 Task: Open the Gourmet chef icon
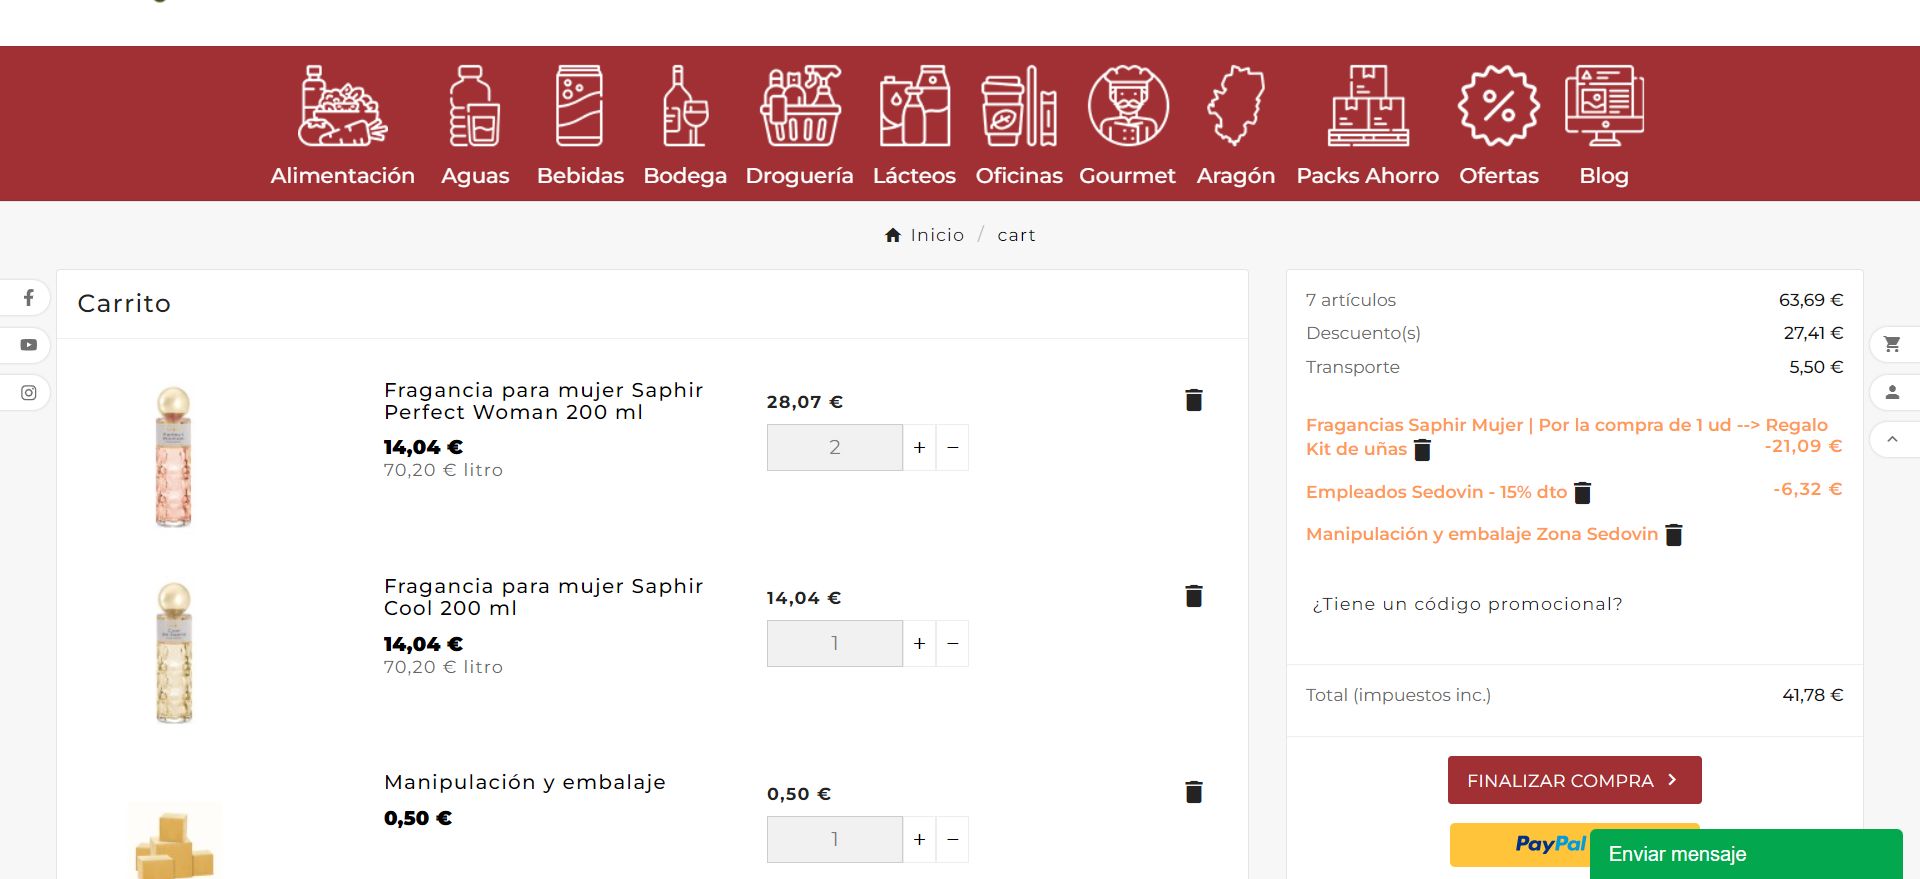point(1128,106)
